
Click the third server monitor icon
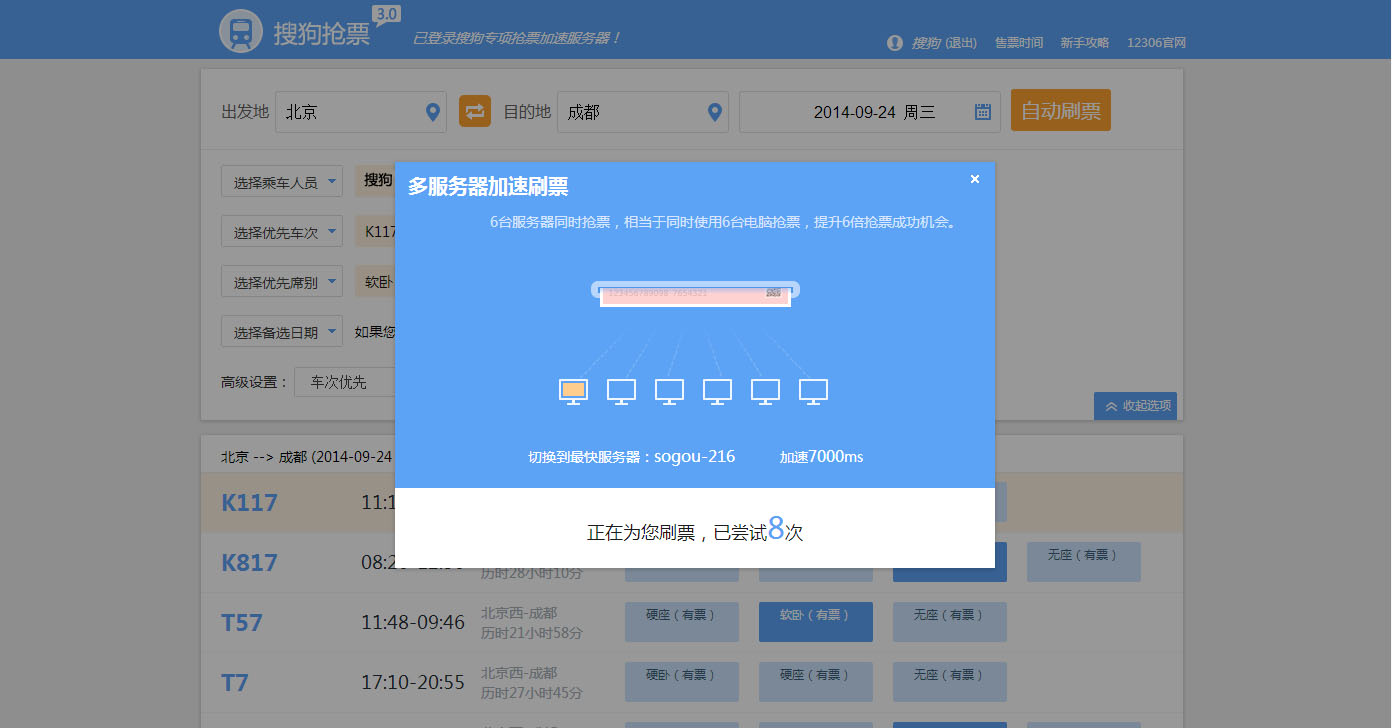669,391
